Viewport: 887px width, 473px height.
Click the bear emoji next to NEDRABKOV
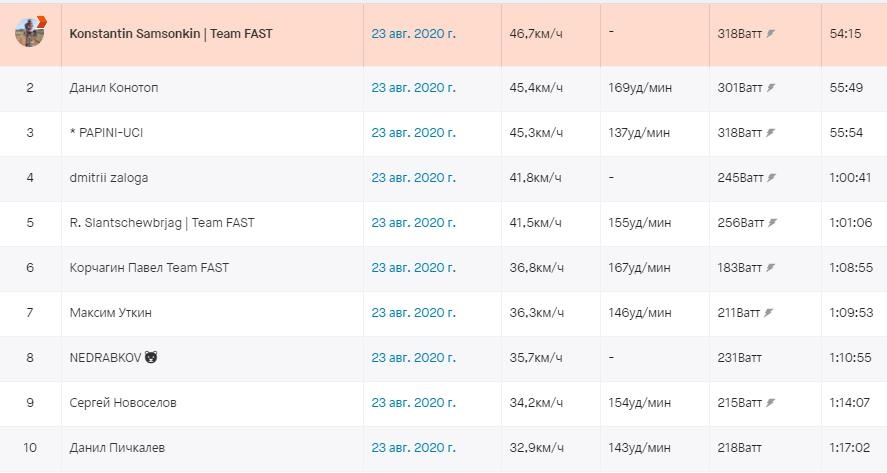tap(151, 358)
